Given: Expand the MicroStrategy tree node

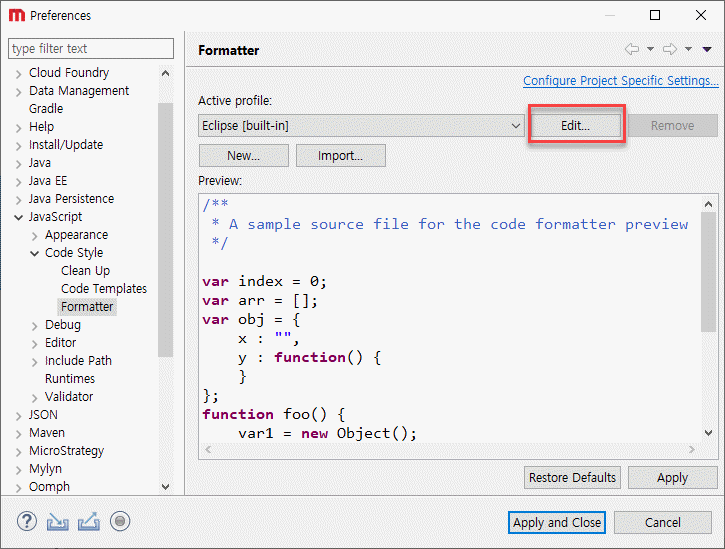Looking at the screenshot, I should [x=18, y=452].
